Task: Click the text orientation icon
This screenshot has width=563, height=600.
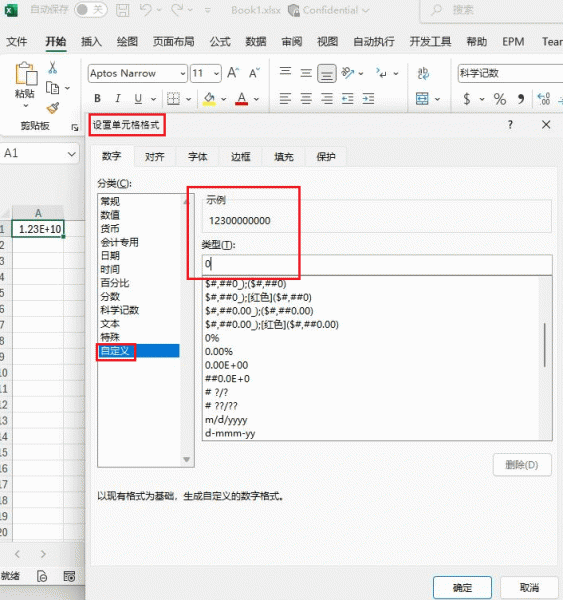Action: [348, 72]
